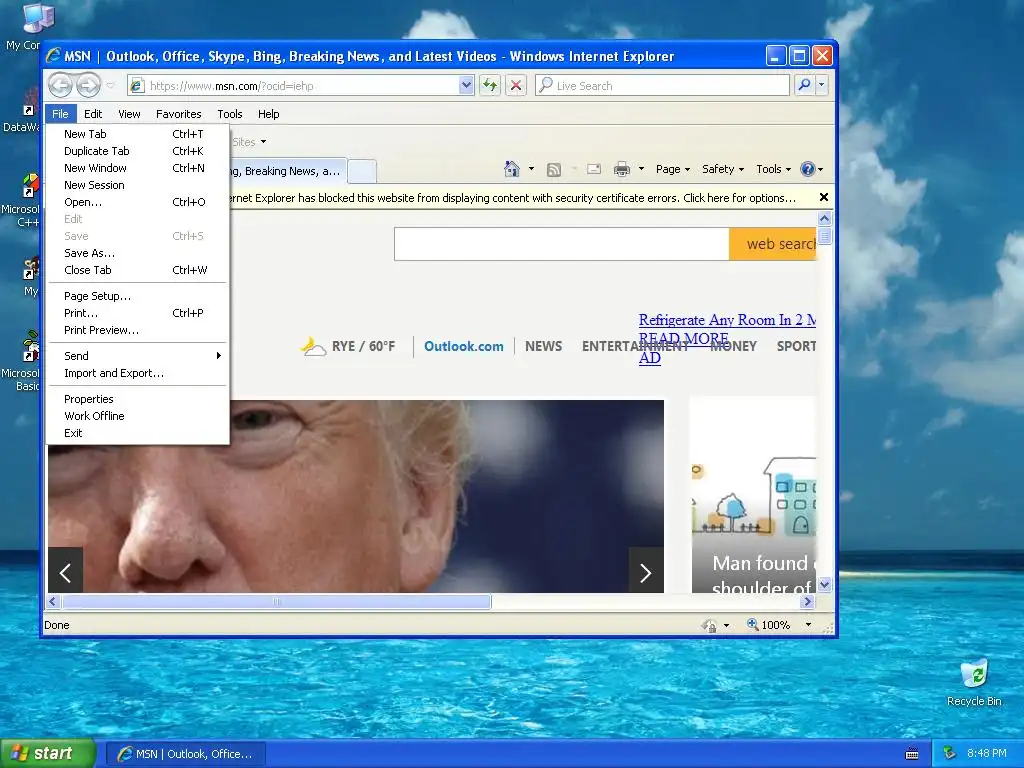1024x768 pixels.
Task: Open the Favorites menu
Action: pos(178,114)
